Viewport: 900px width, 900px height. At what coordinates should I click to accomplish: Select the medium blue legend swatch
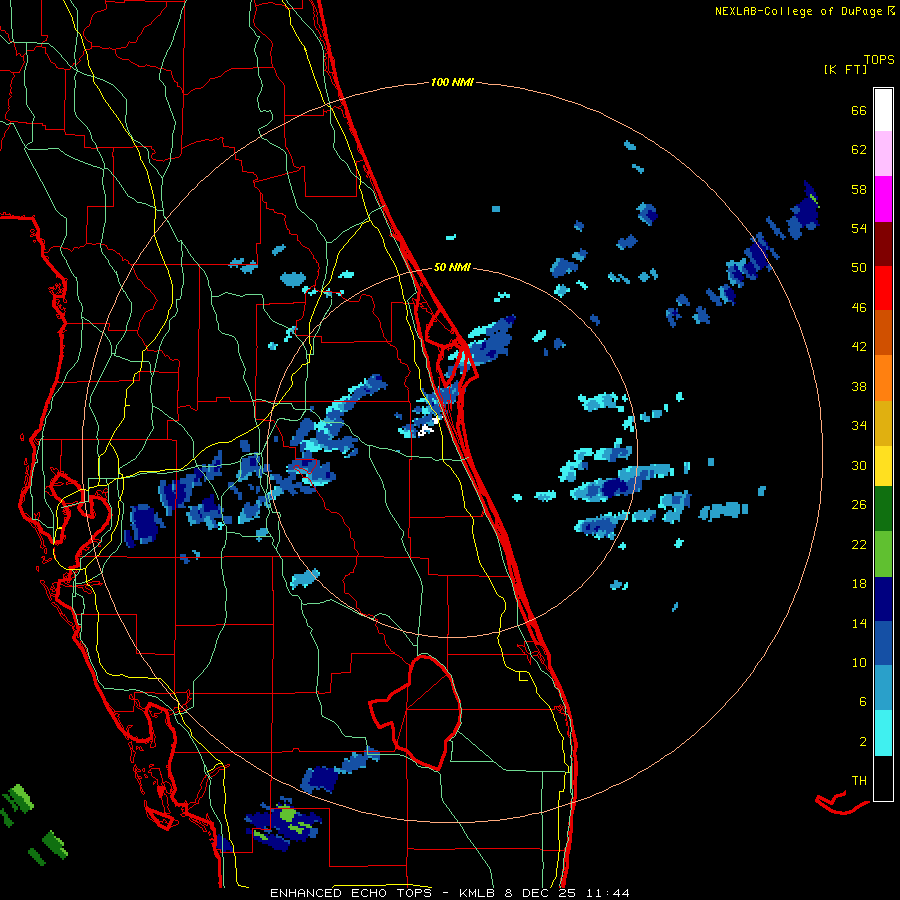click(x=883, y=643)
